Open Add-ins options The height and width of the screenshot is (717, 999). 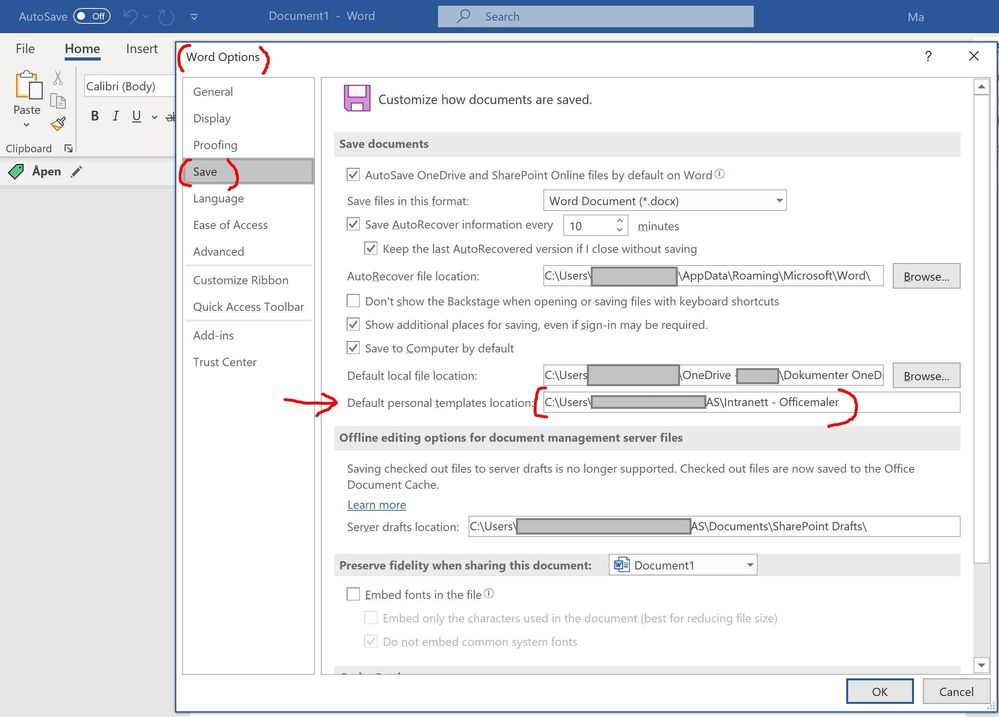click(x=248, y=335)
